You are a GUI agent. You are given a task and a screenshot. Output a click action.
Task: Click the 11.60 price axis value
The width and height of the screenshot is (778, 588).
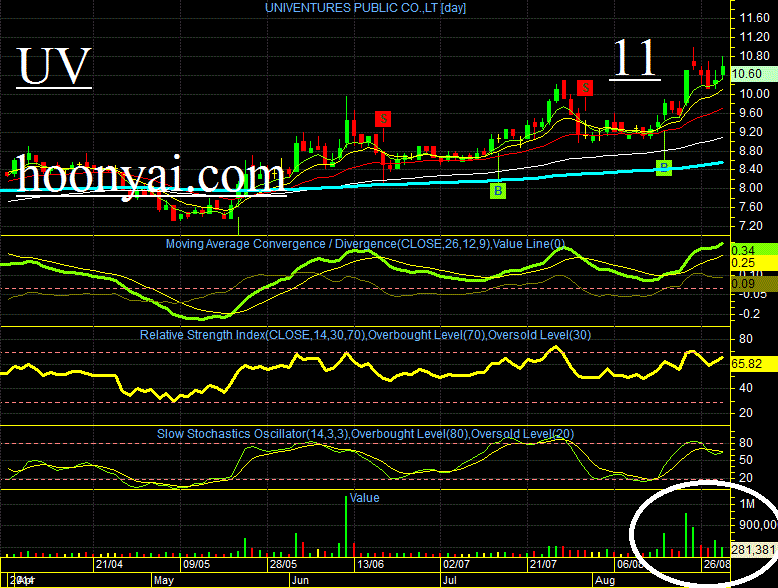(x=754, y=18)
